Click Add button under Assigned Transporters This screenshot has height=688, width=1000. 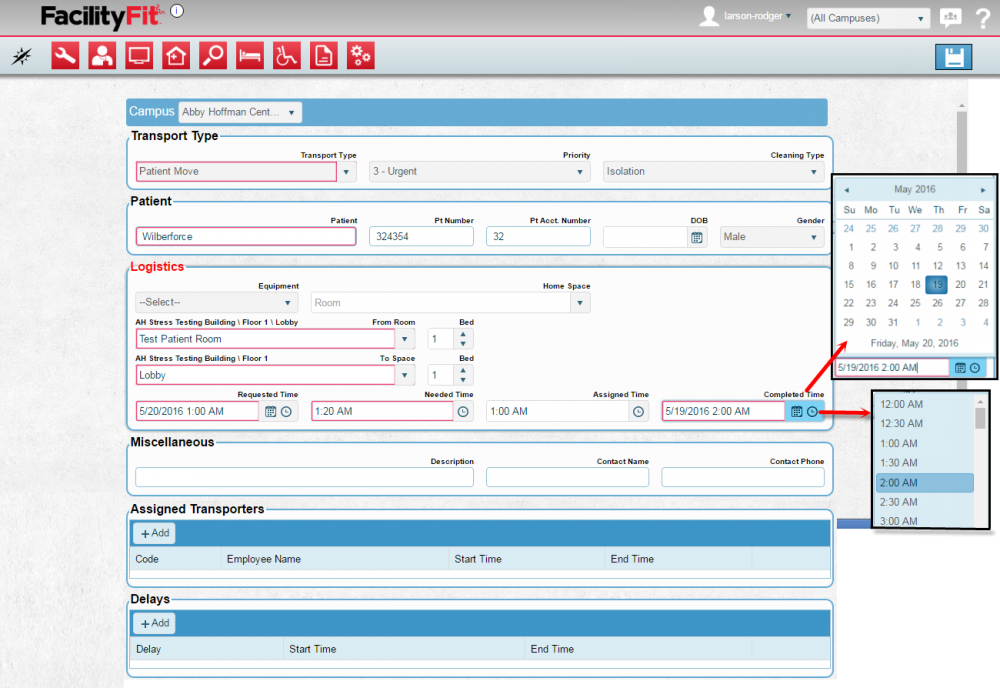click(x=154, y=533)
